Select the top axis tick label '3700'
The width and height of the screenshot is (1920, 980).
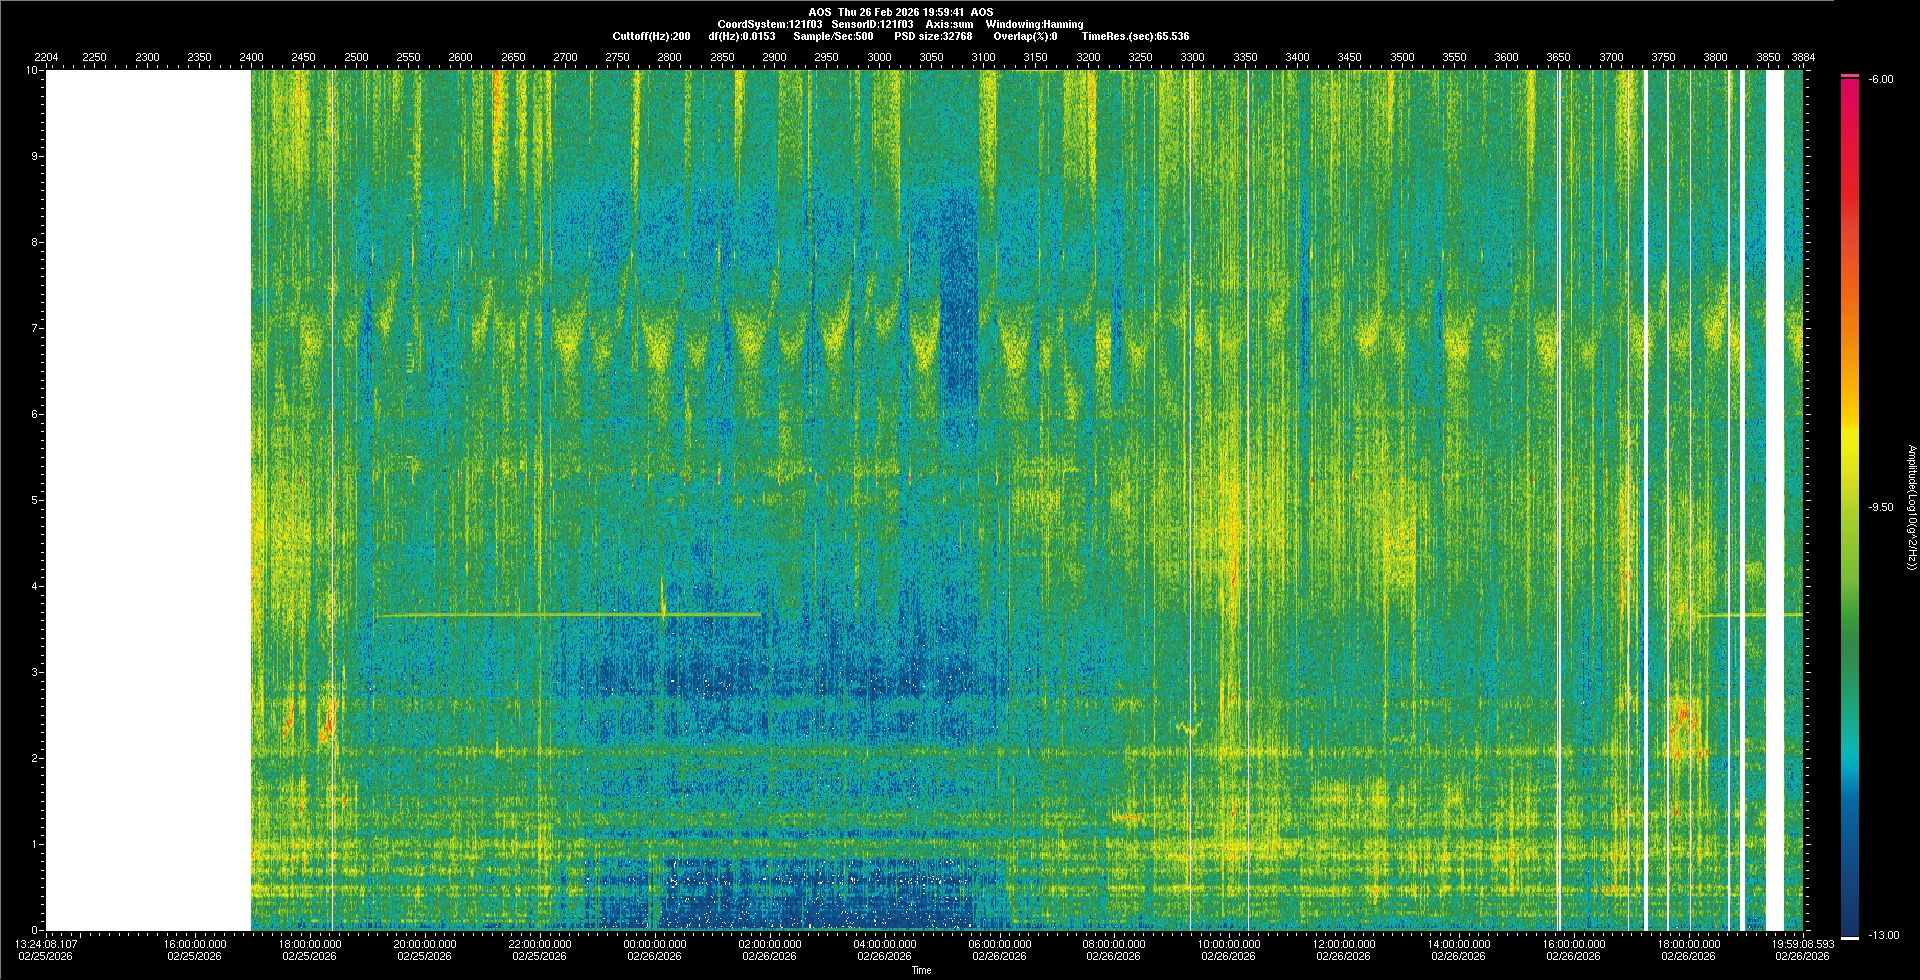tap(1612, 57)
